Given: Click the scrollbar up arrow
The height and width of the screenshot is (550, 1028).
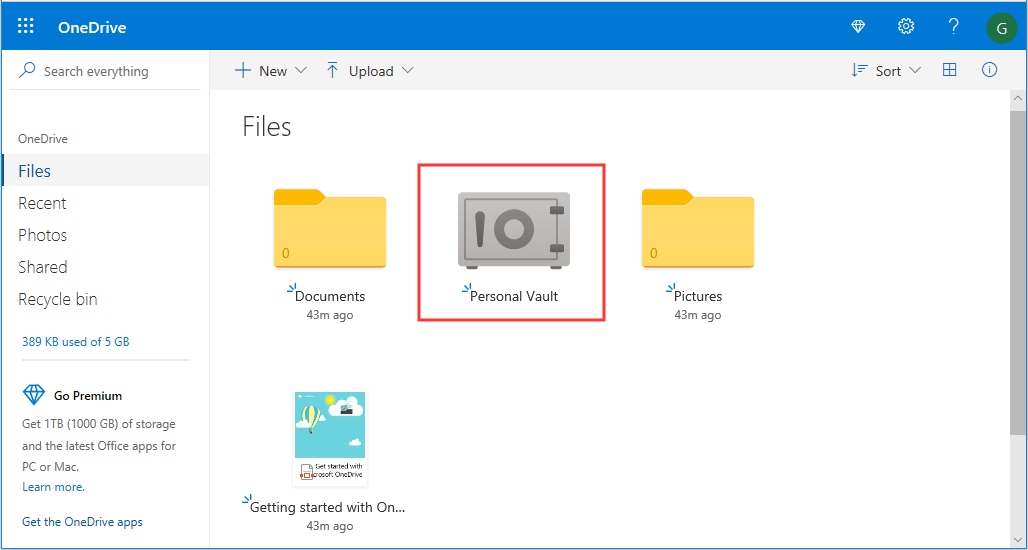Looking at the screenshot, I should (x=1018, y=98).
